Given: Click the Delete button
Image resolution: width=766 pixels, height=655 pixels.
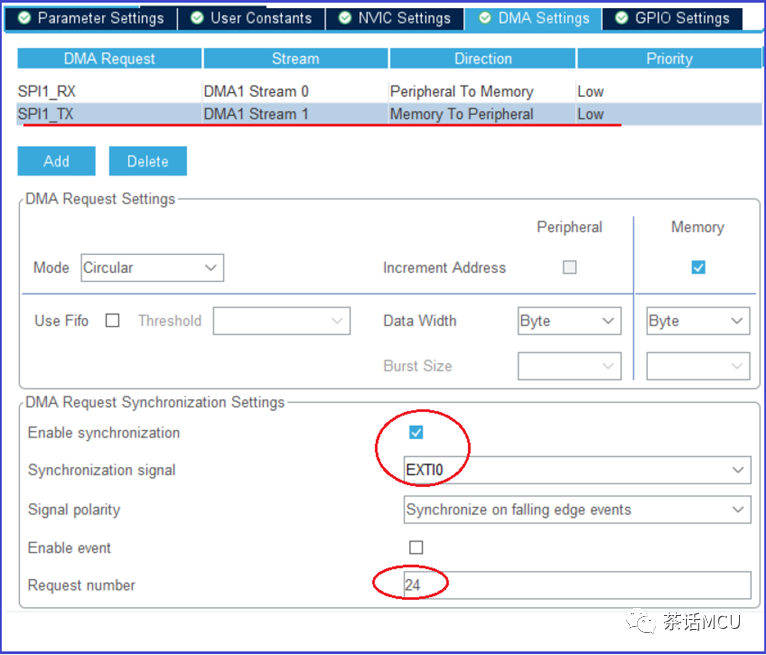Looking at the screenshot, I should (148, 161).
